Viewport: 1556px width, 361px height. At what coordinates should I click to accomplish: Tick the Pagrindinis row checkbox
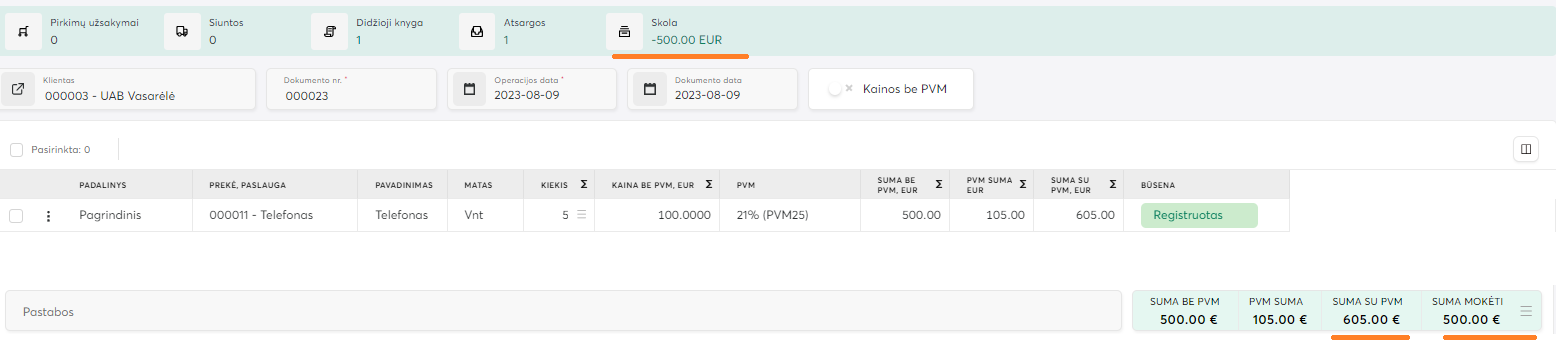[x=16, y=215]
